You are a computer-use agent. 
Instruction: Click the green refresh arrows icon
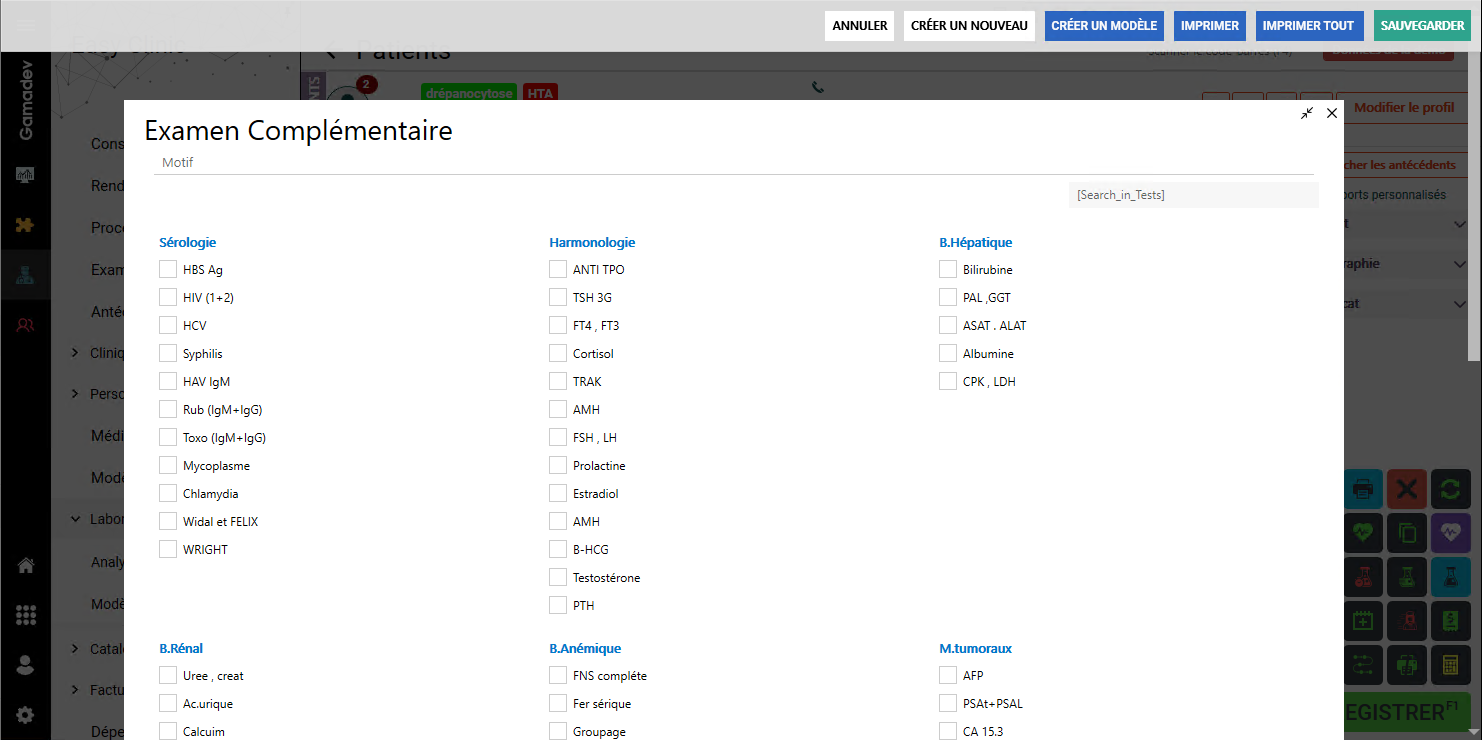(x=1450, y=489)
